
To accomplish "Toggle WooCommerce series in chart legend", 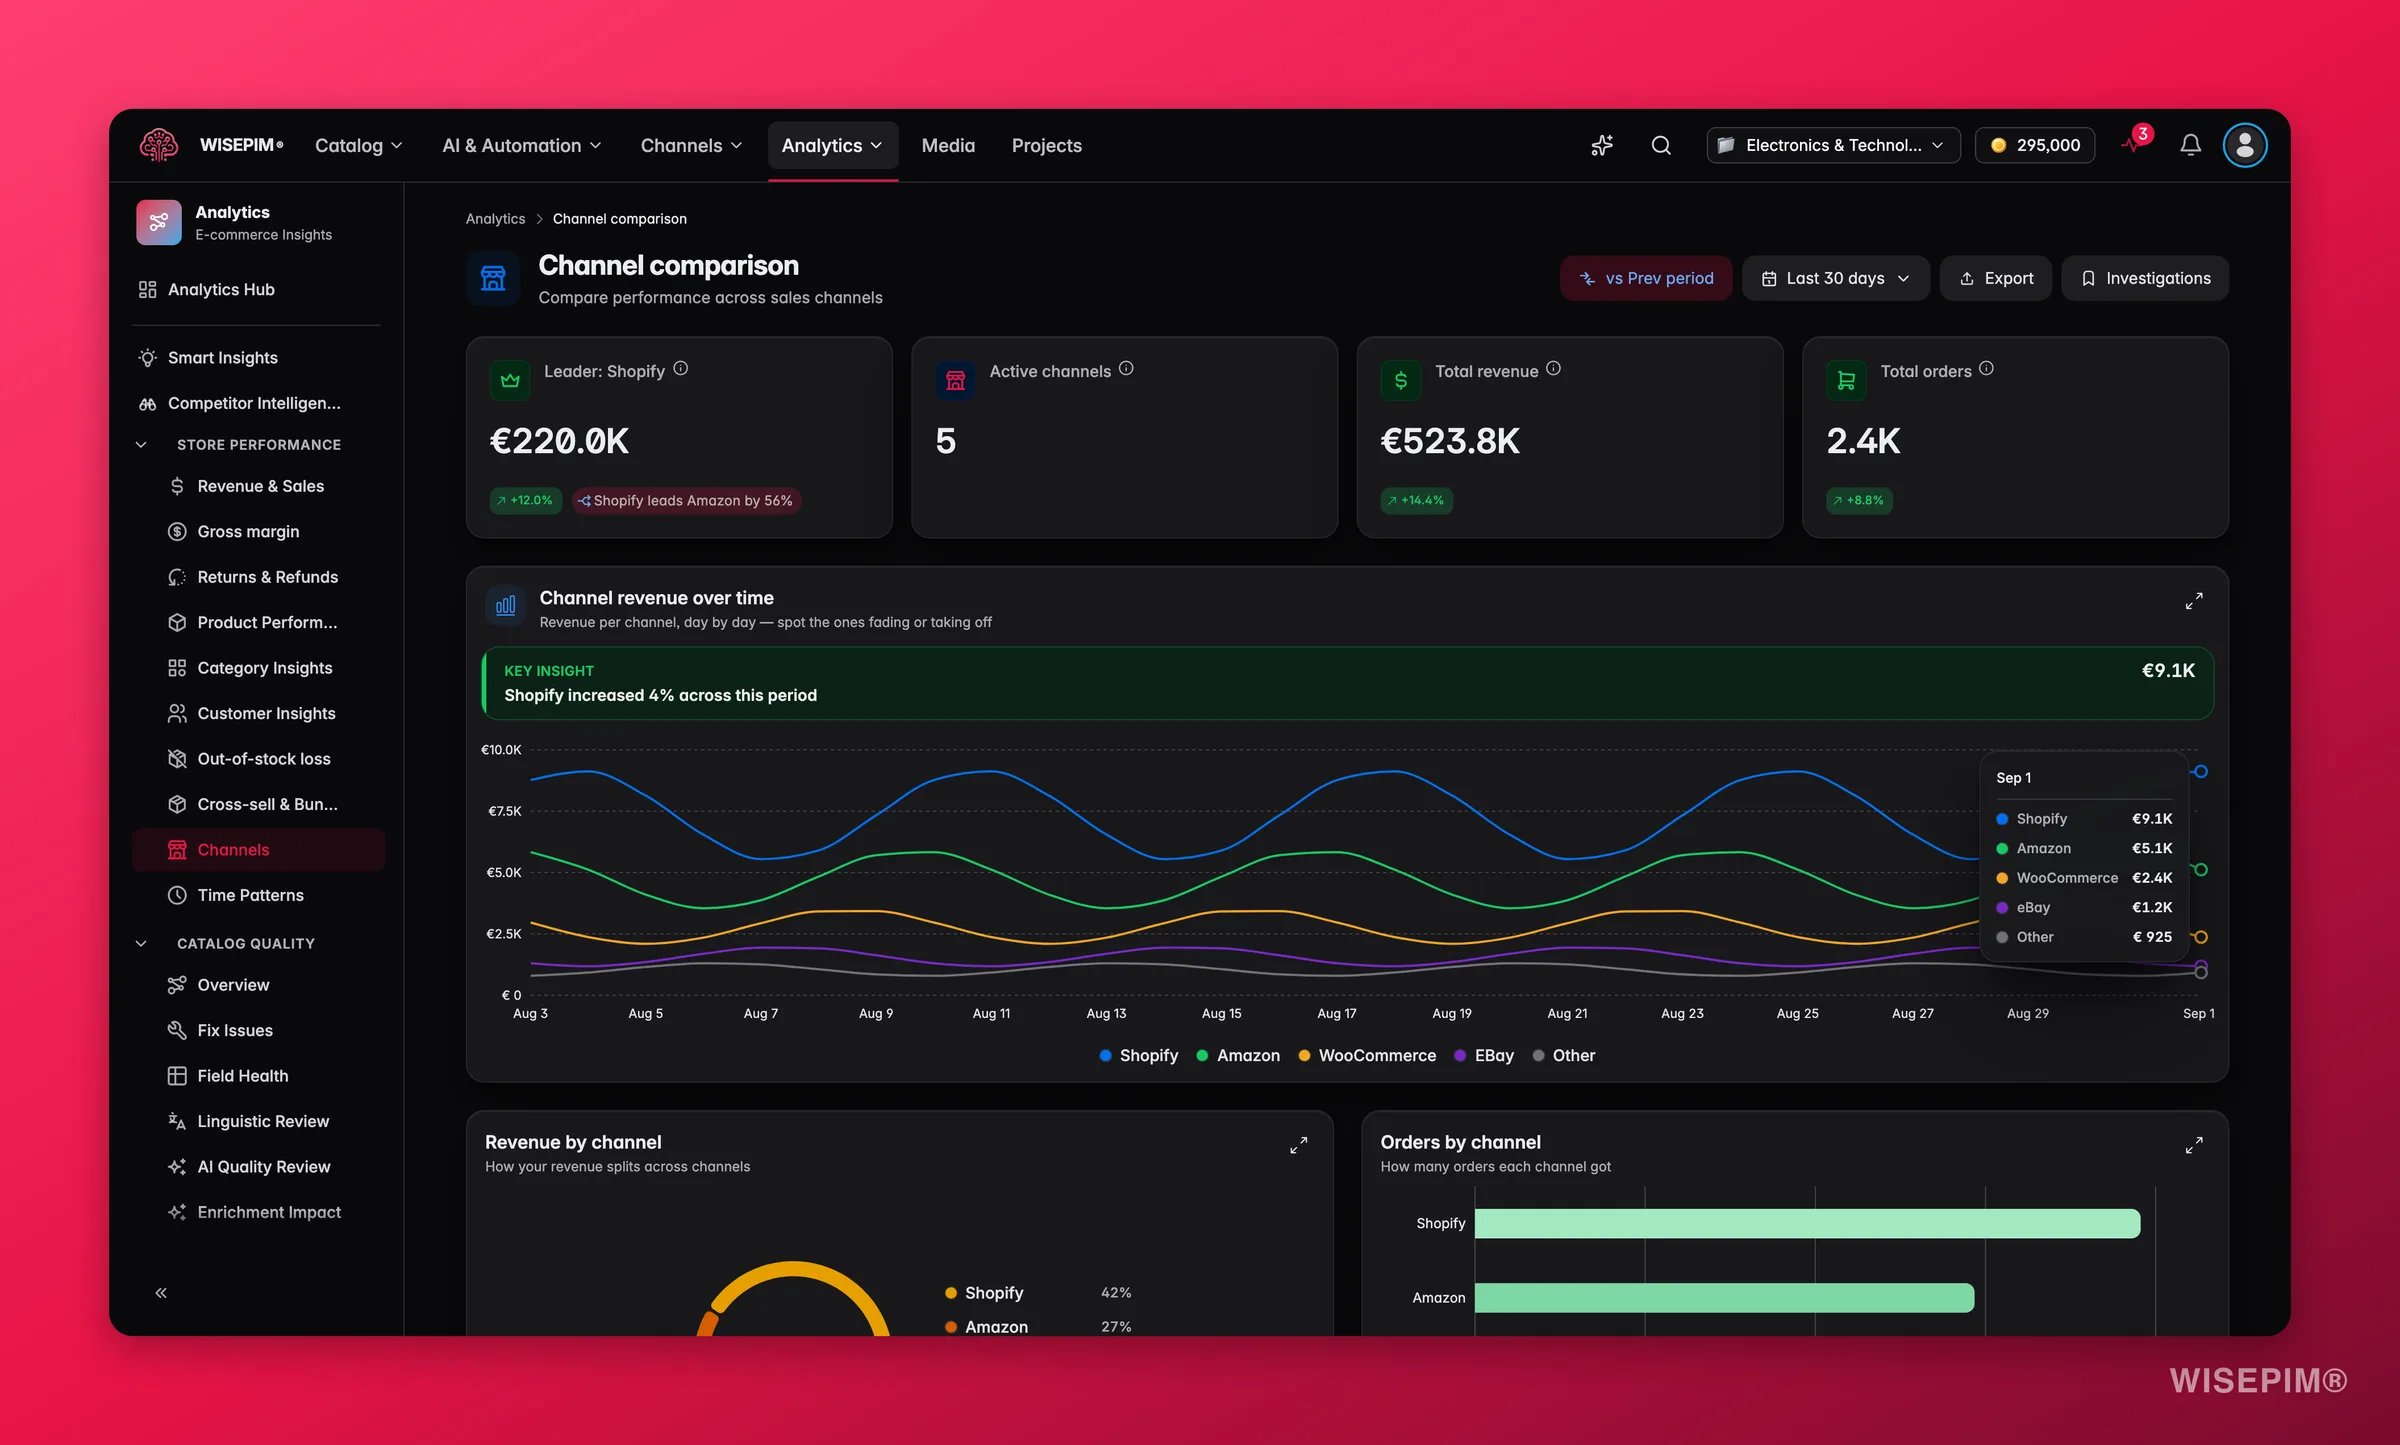I will pyautogui.click(x=1367, y=1055).
